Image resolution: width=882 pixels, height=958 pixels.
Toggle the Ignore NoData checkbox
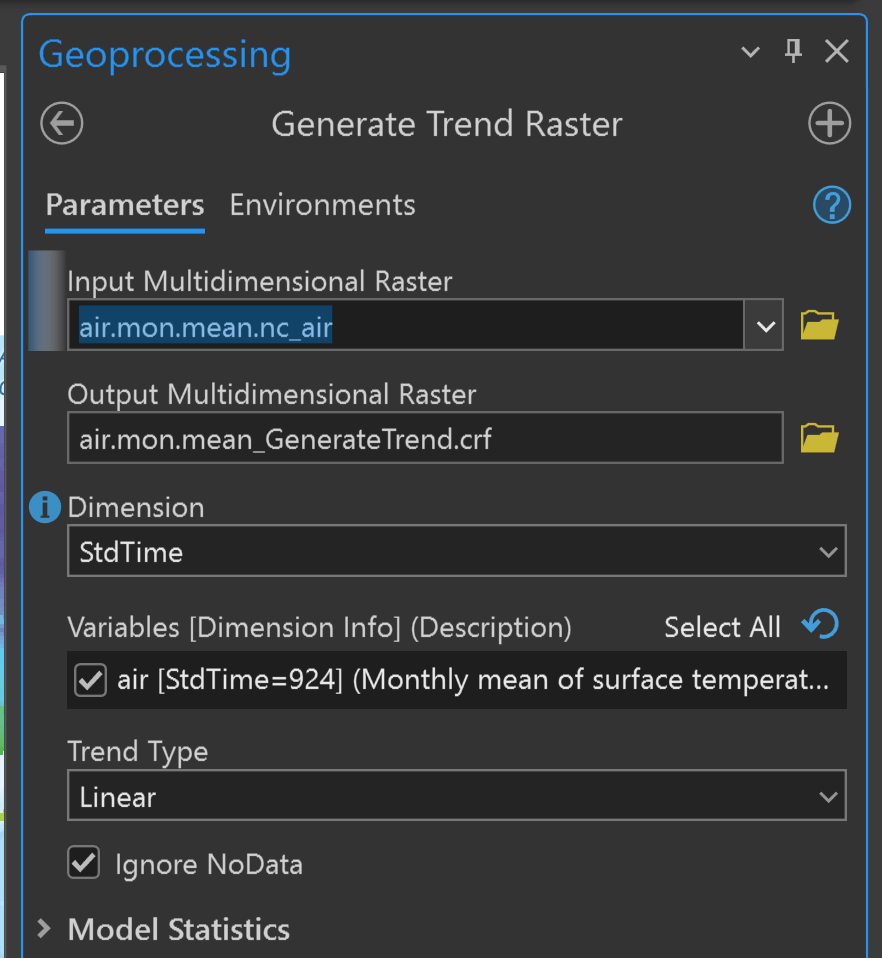[x=84, y=863]
